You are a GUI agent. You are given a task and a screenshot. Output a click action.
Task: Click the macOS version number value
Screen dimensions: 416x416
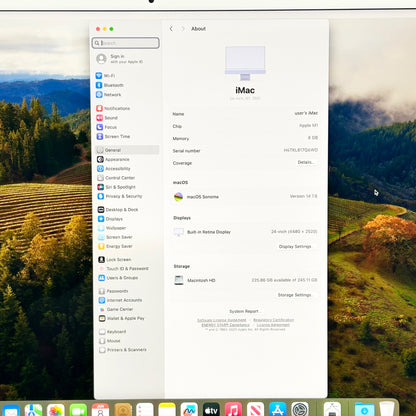(x=303, y=196)
